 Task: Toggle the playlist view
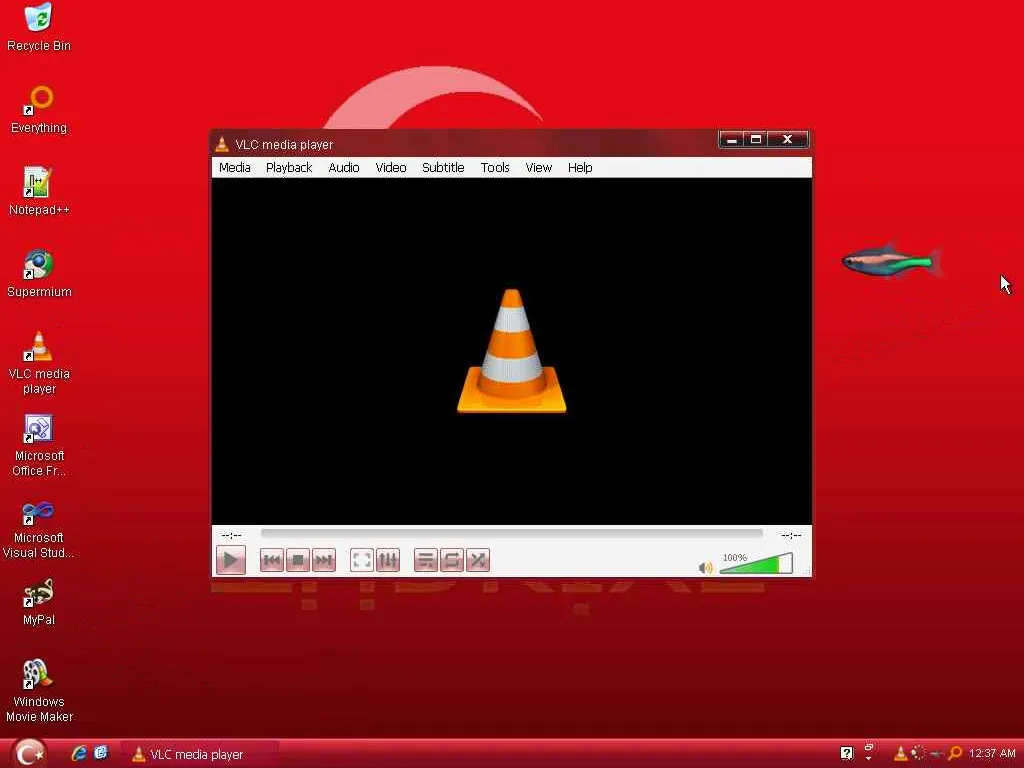coord(426,560)
